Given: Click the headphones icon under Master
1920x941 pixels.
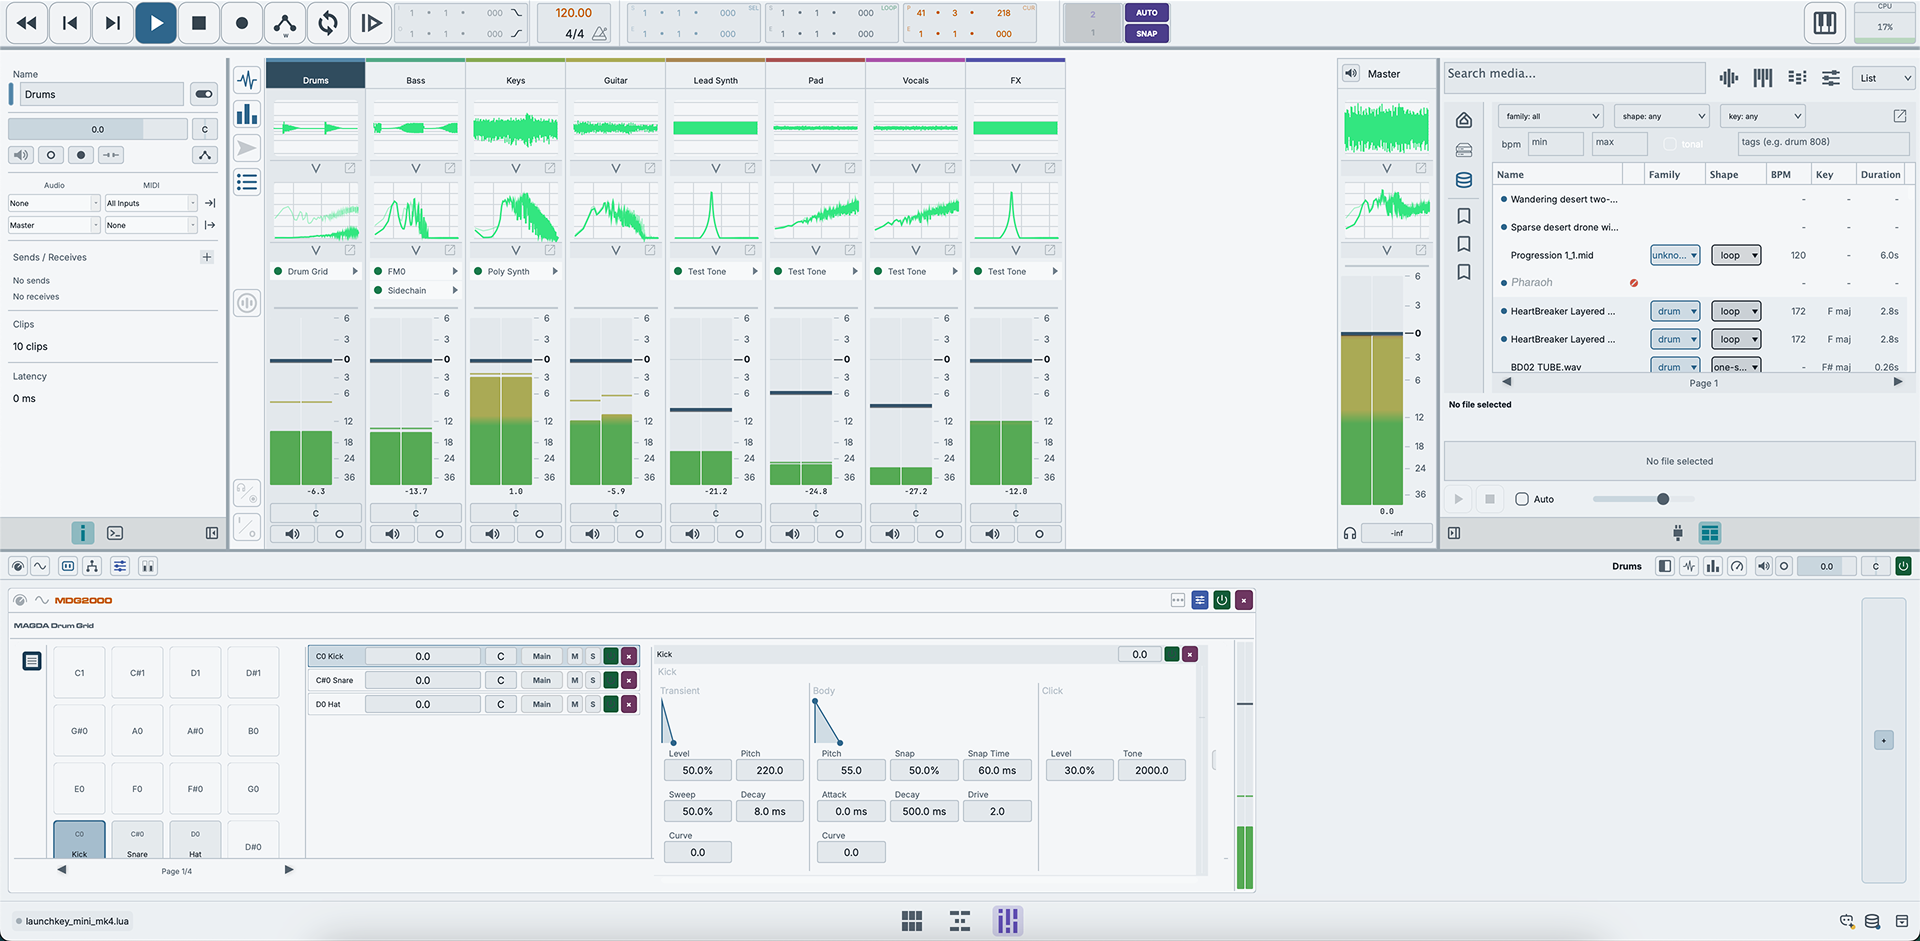Looking at the screenshot, I should pos(1350,533).
